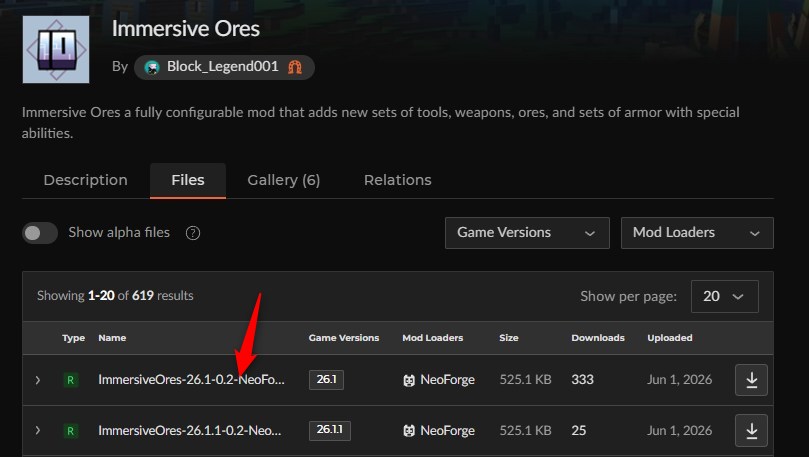Screen dimensions: 809x457
Task: Click the author avatar icon beside Block_Legend001
Action: [x=152, y=67]
